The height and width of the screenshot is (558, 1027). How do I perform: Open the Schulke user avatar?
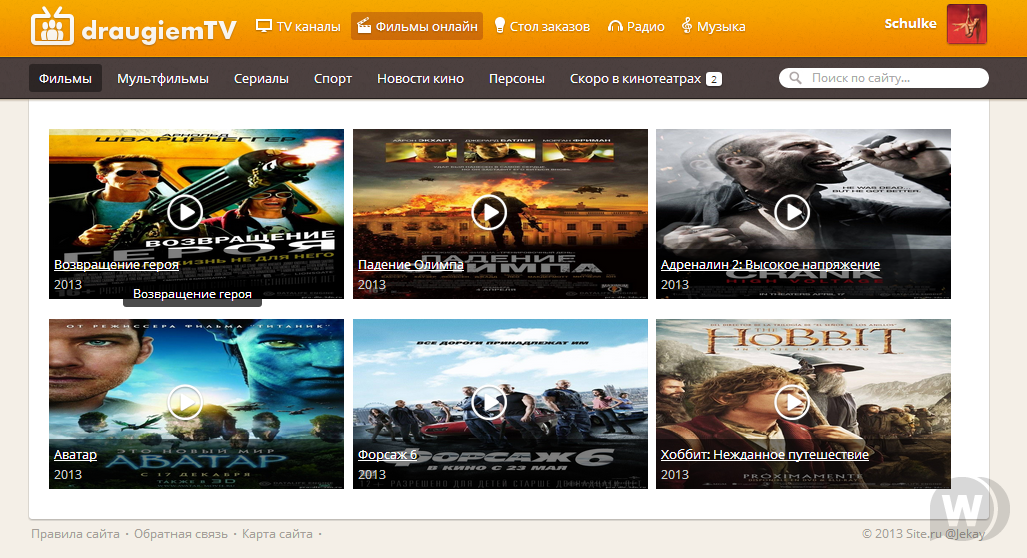[x=966, y=25]
